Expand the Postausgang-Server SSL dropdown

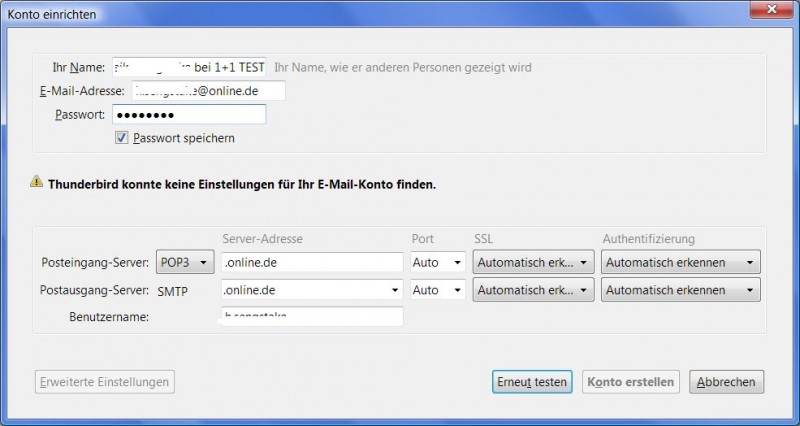pos(534,290)
